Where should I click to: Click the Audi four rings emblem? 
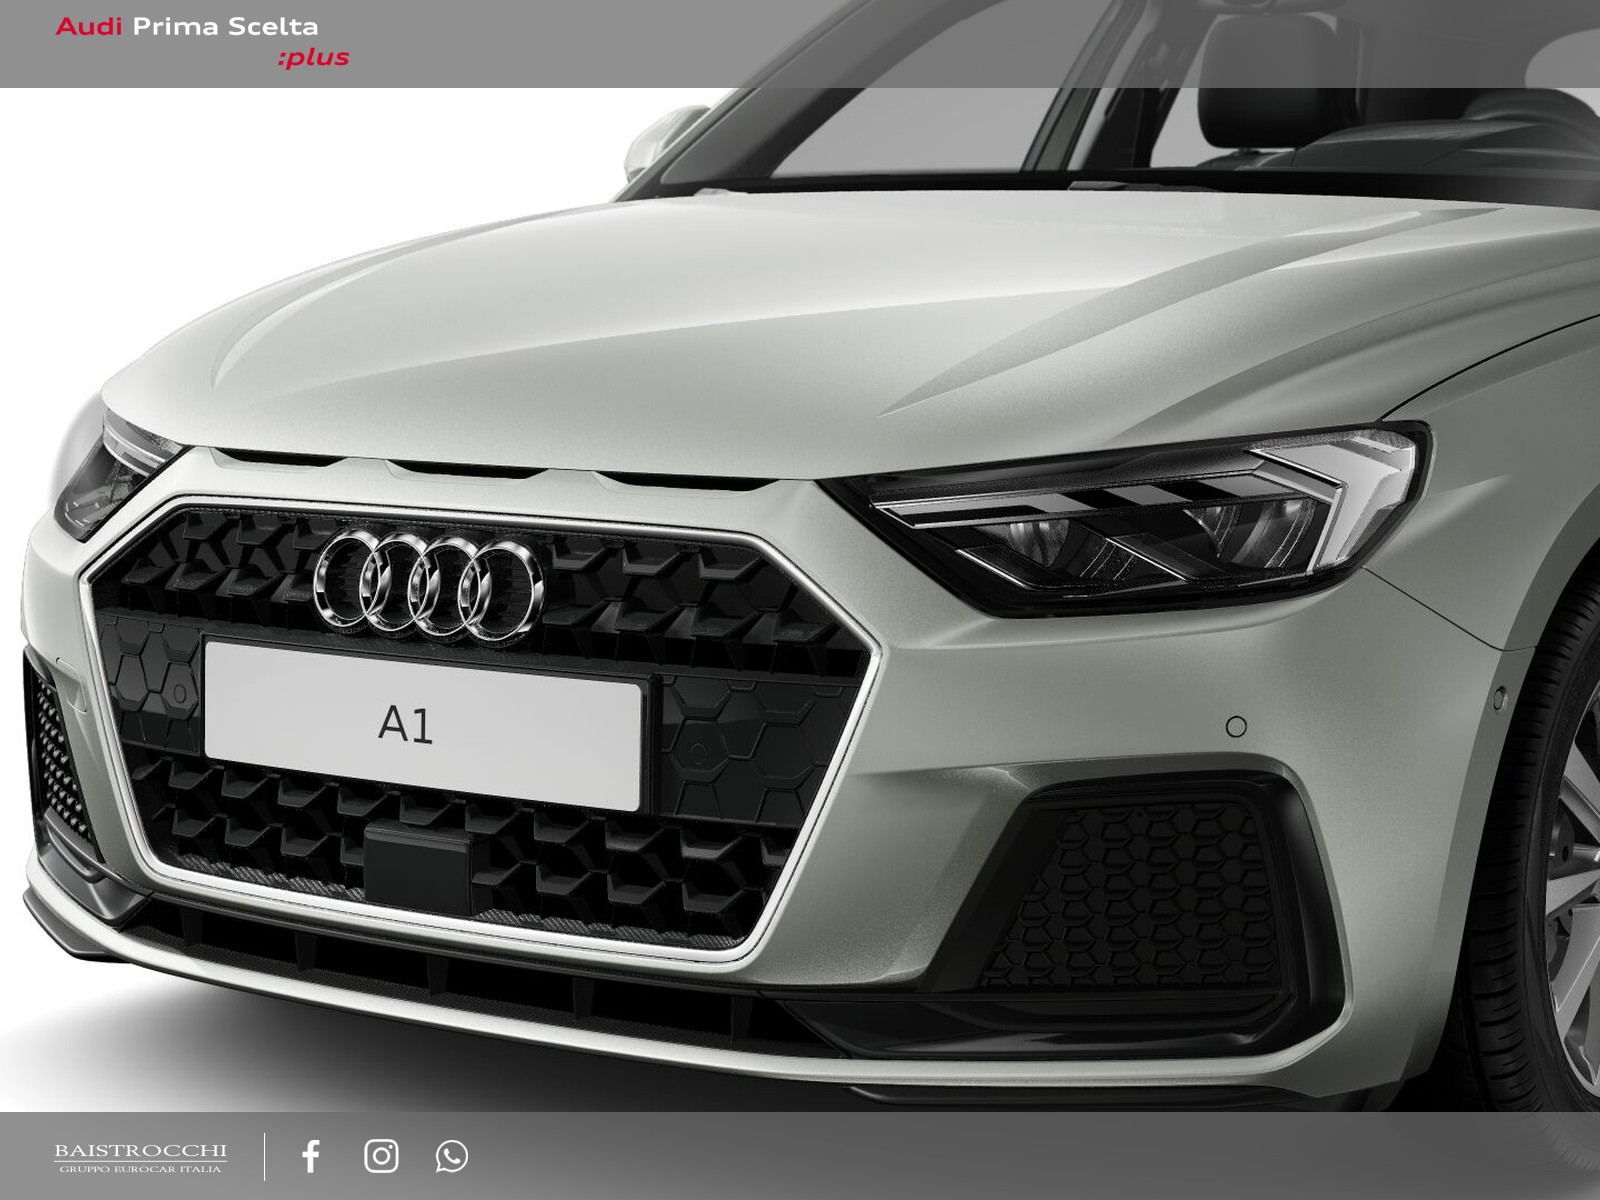[x=428, y=585]
